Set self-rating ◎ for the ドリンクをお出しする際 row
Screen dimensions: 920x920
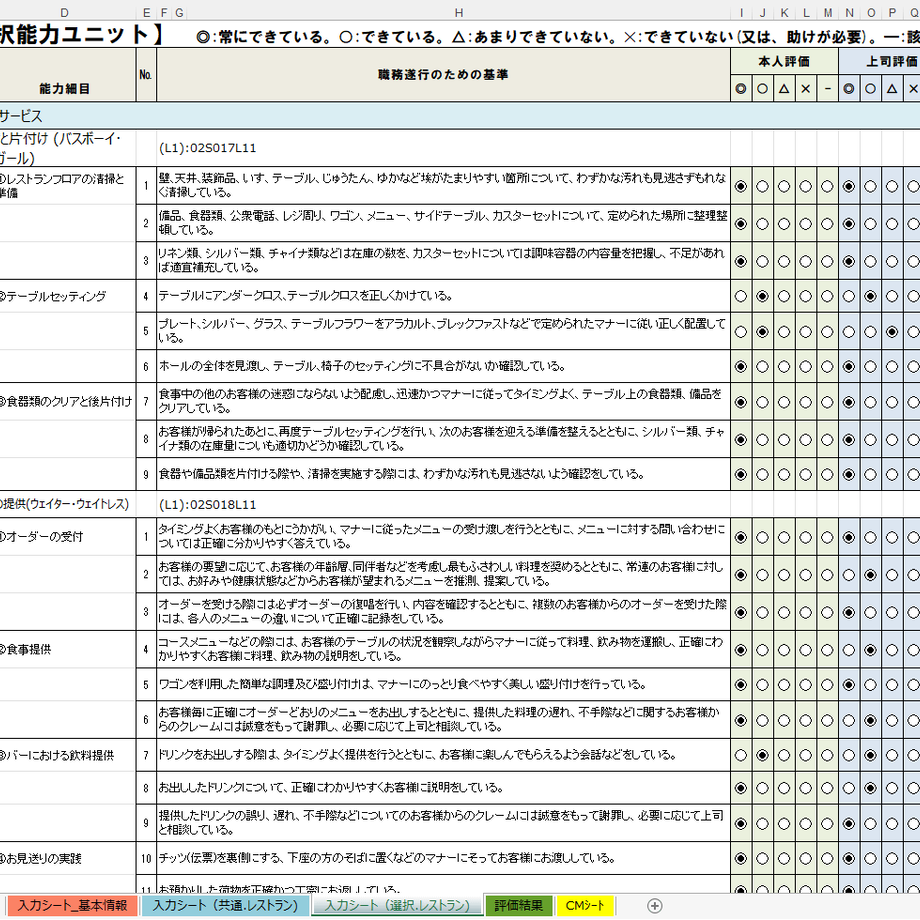(x=740, y=756)
